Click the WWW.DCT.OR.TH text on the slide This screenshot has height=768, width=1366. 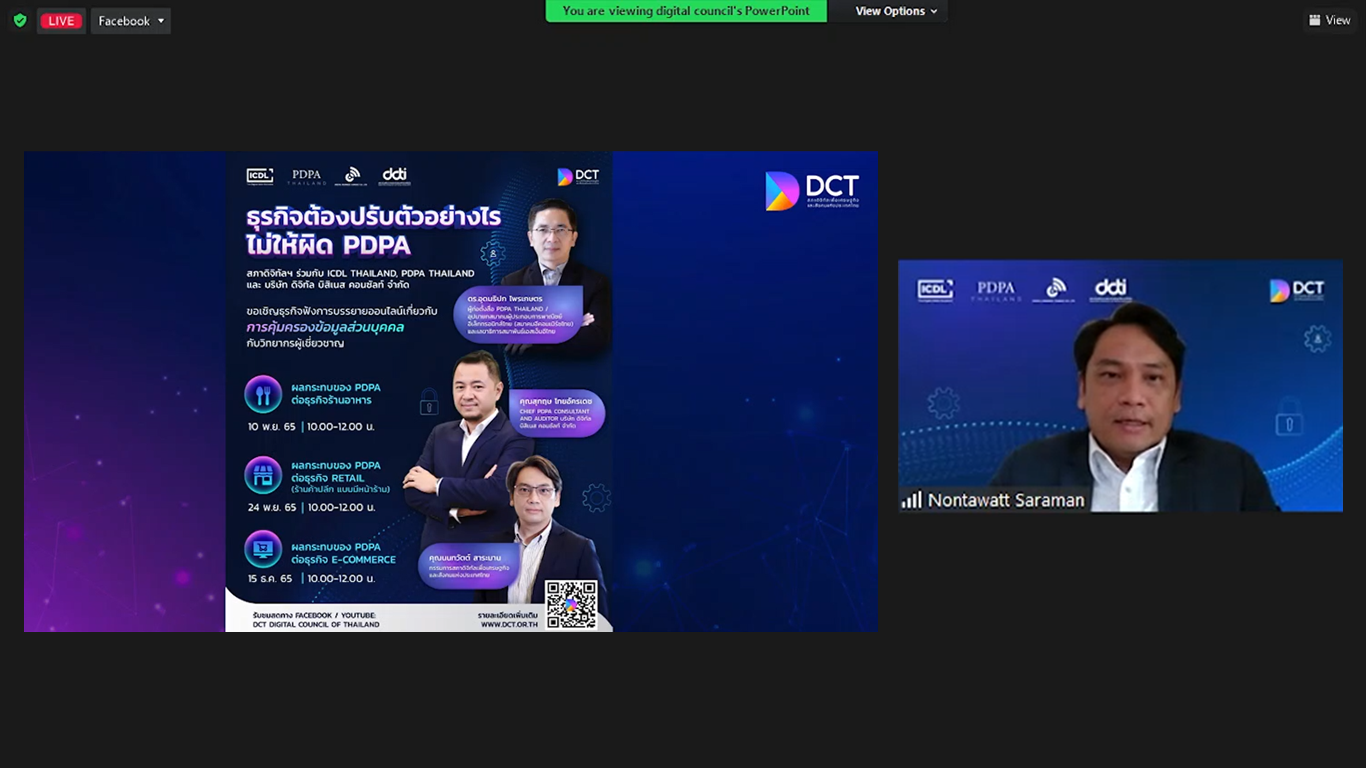509,624
